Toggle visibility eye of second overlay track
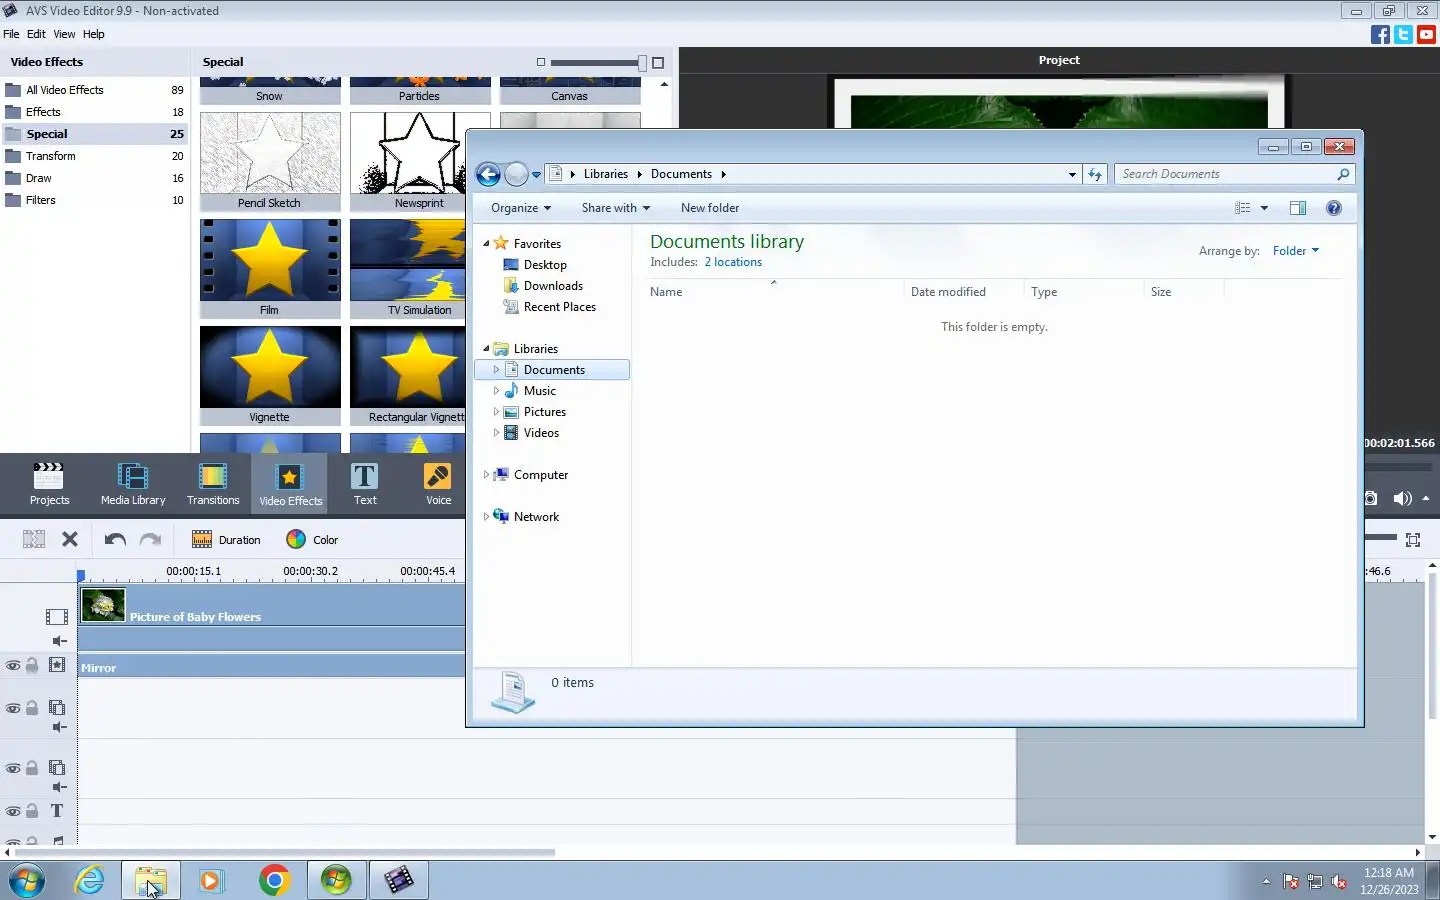Viewport: 1440px width, 900px height. pyautogui.click(x=13, y=769)
